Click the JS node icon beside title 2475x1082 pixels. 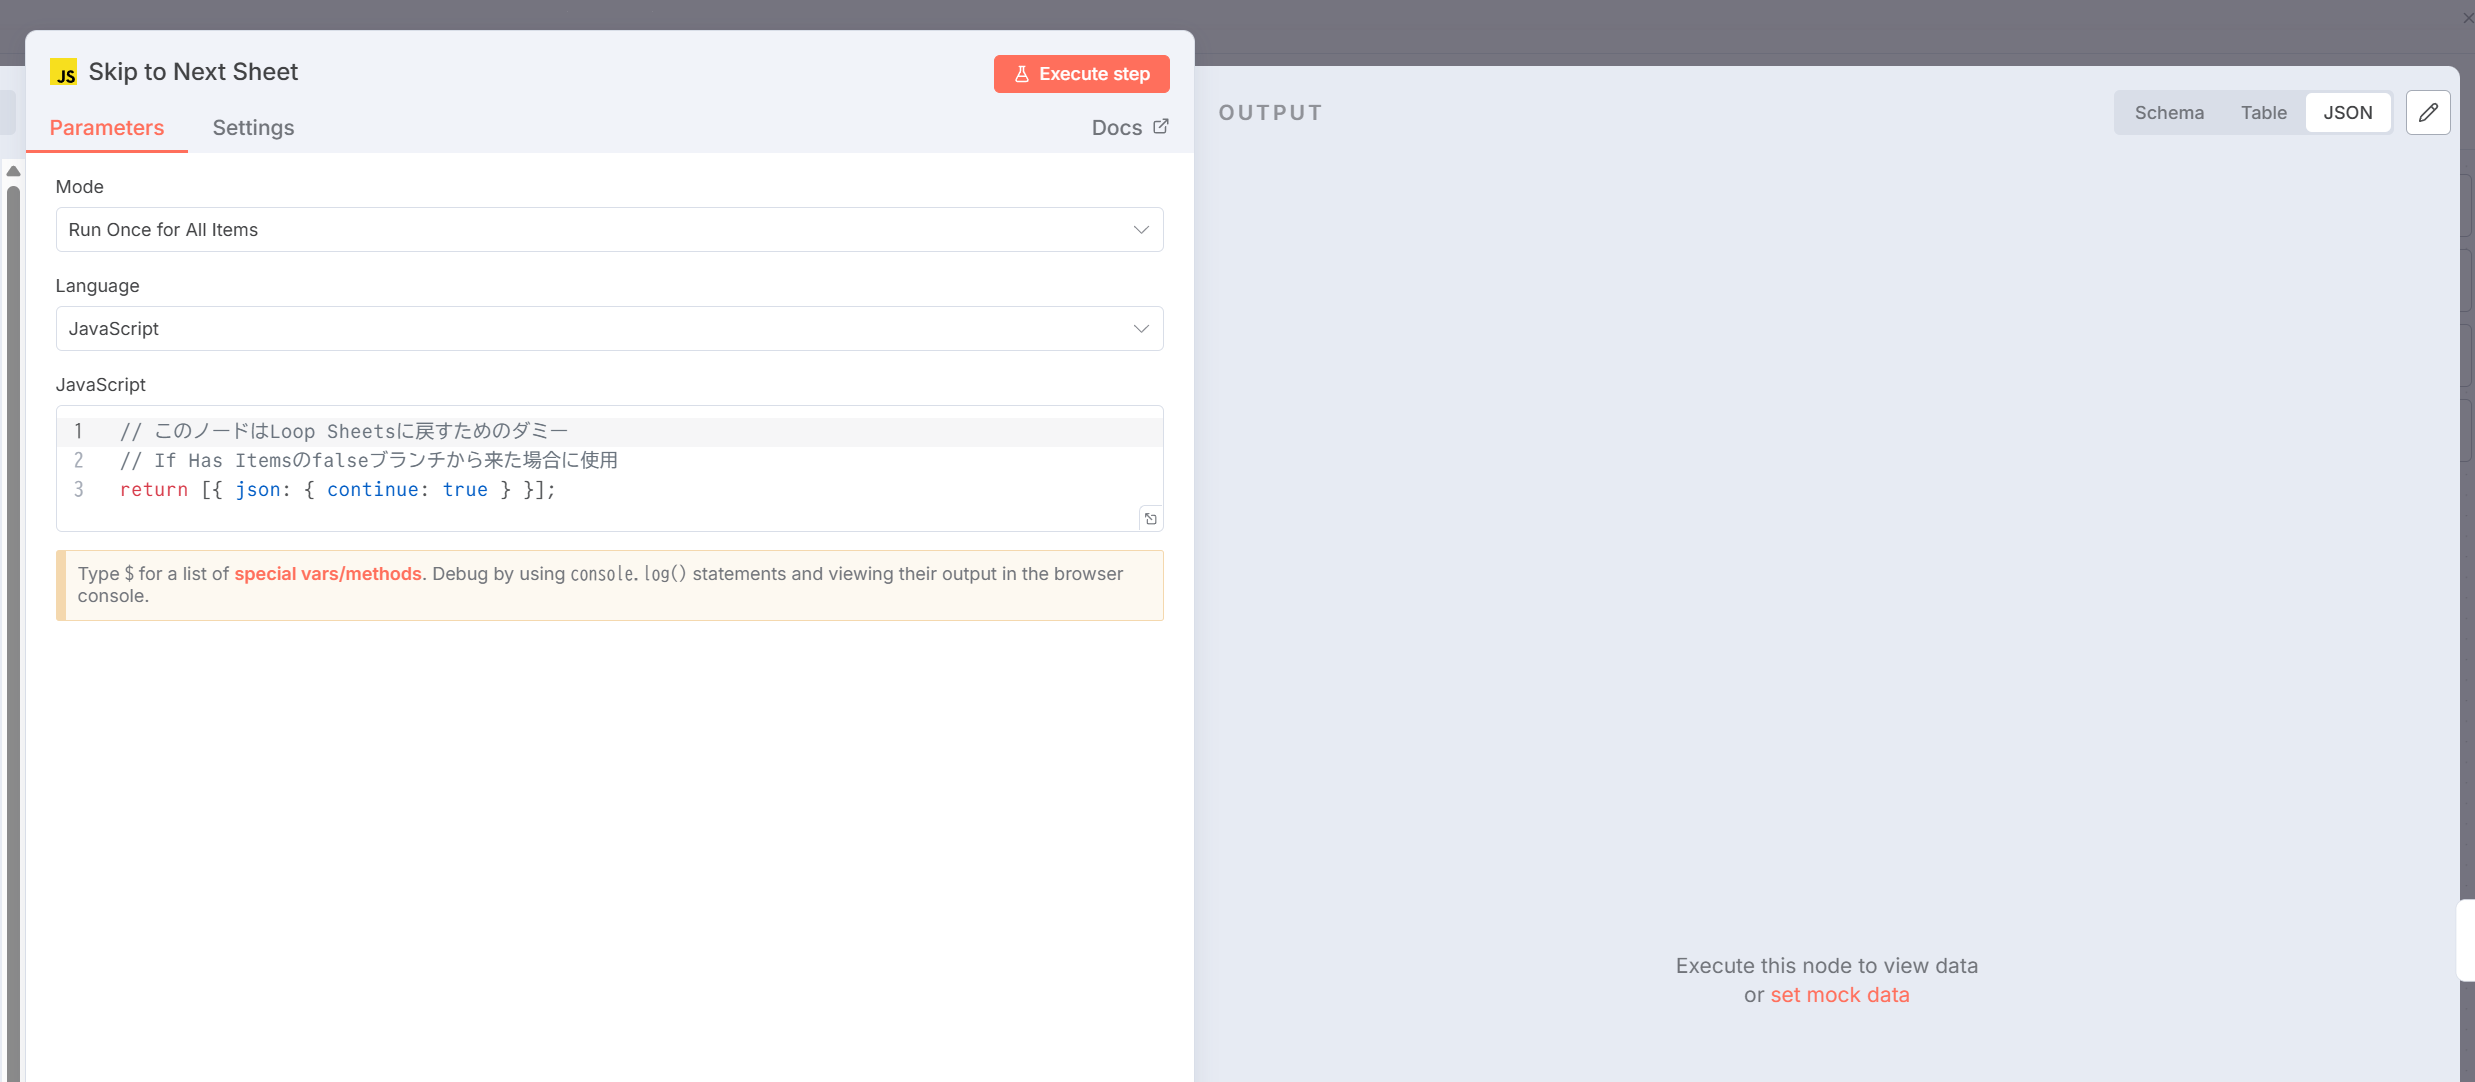click(63, 73)
